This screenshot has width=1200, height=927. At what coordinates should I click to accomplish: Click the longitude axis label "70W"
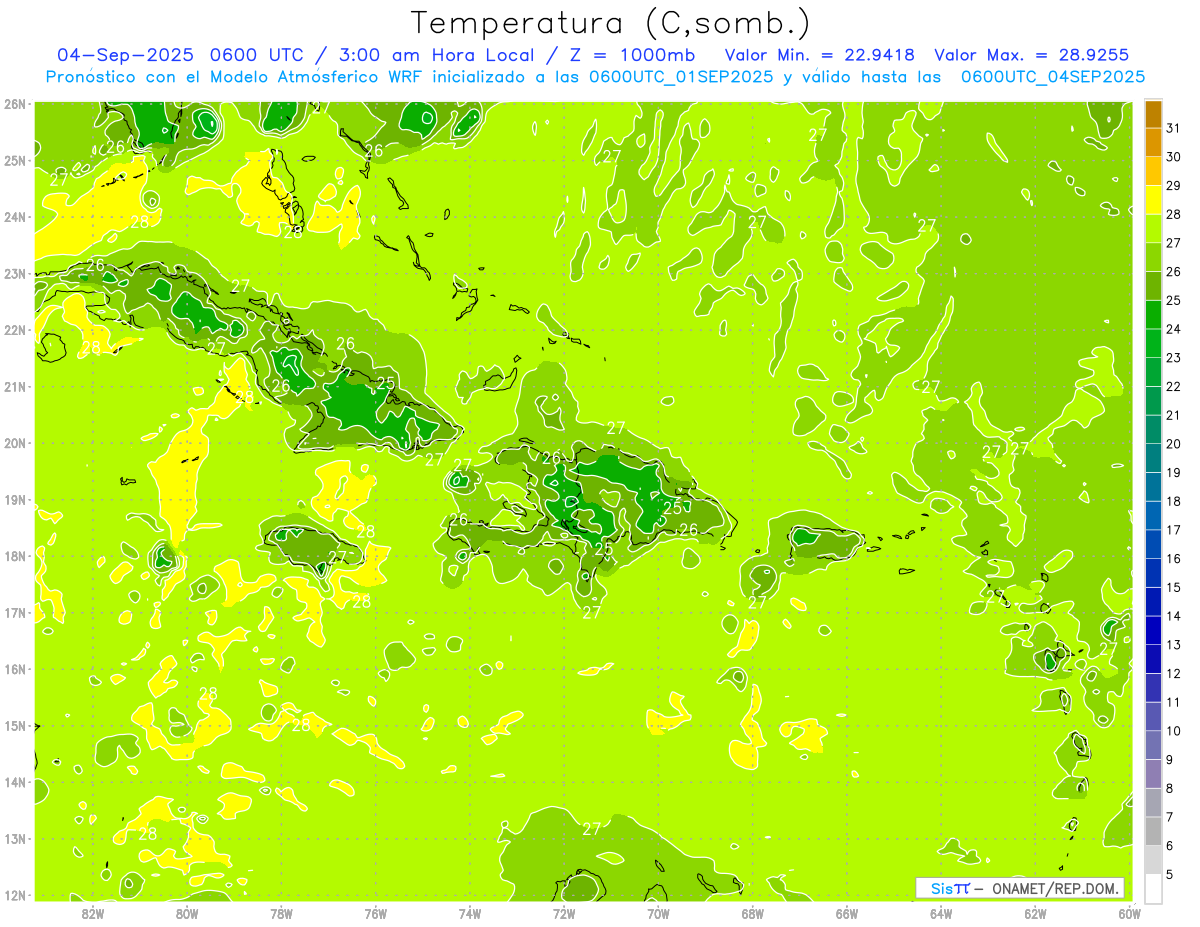pos(658,912)
